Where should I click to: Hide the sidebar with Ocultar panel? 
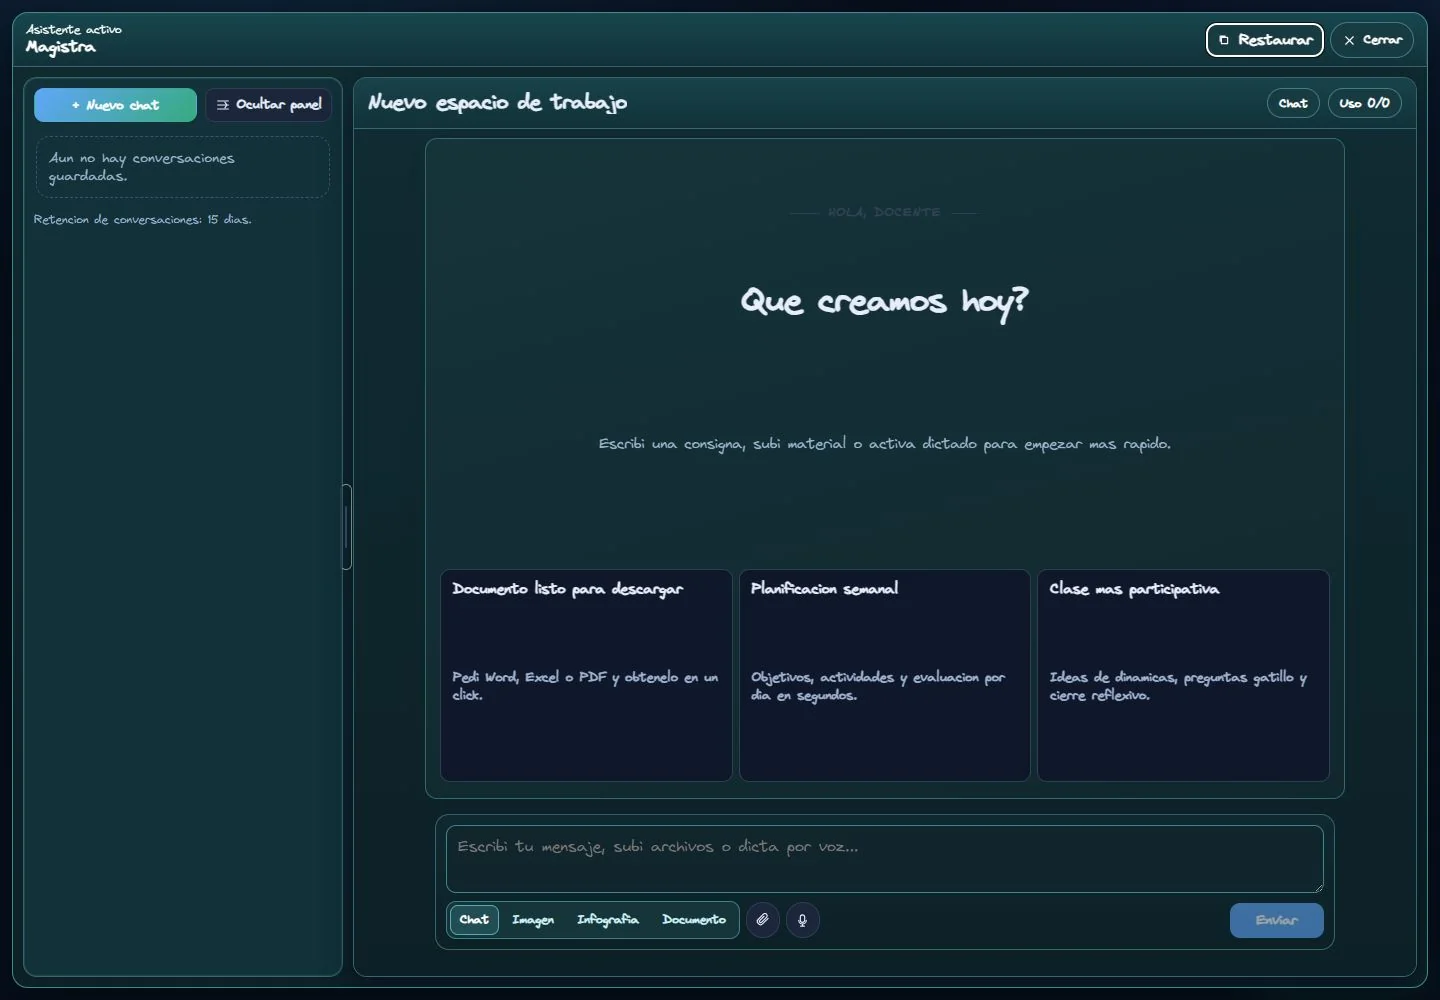269,105
